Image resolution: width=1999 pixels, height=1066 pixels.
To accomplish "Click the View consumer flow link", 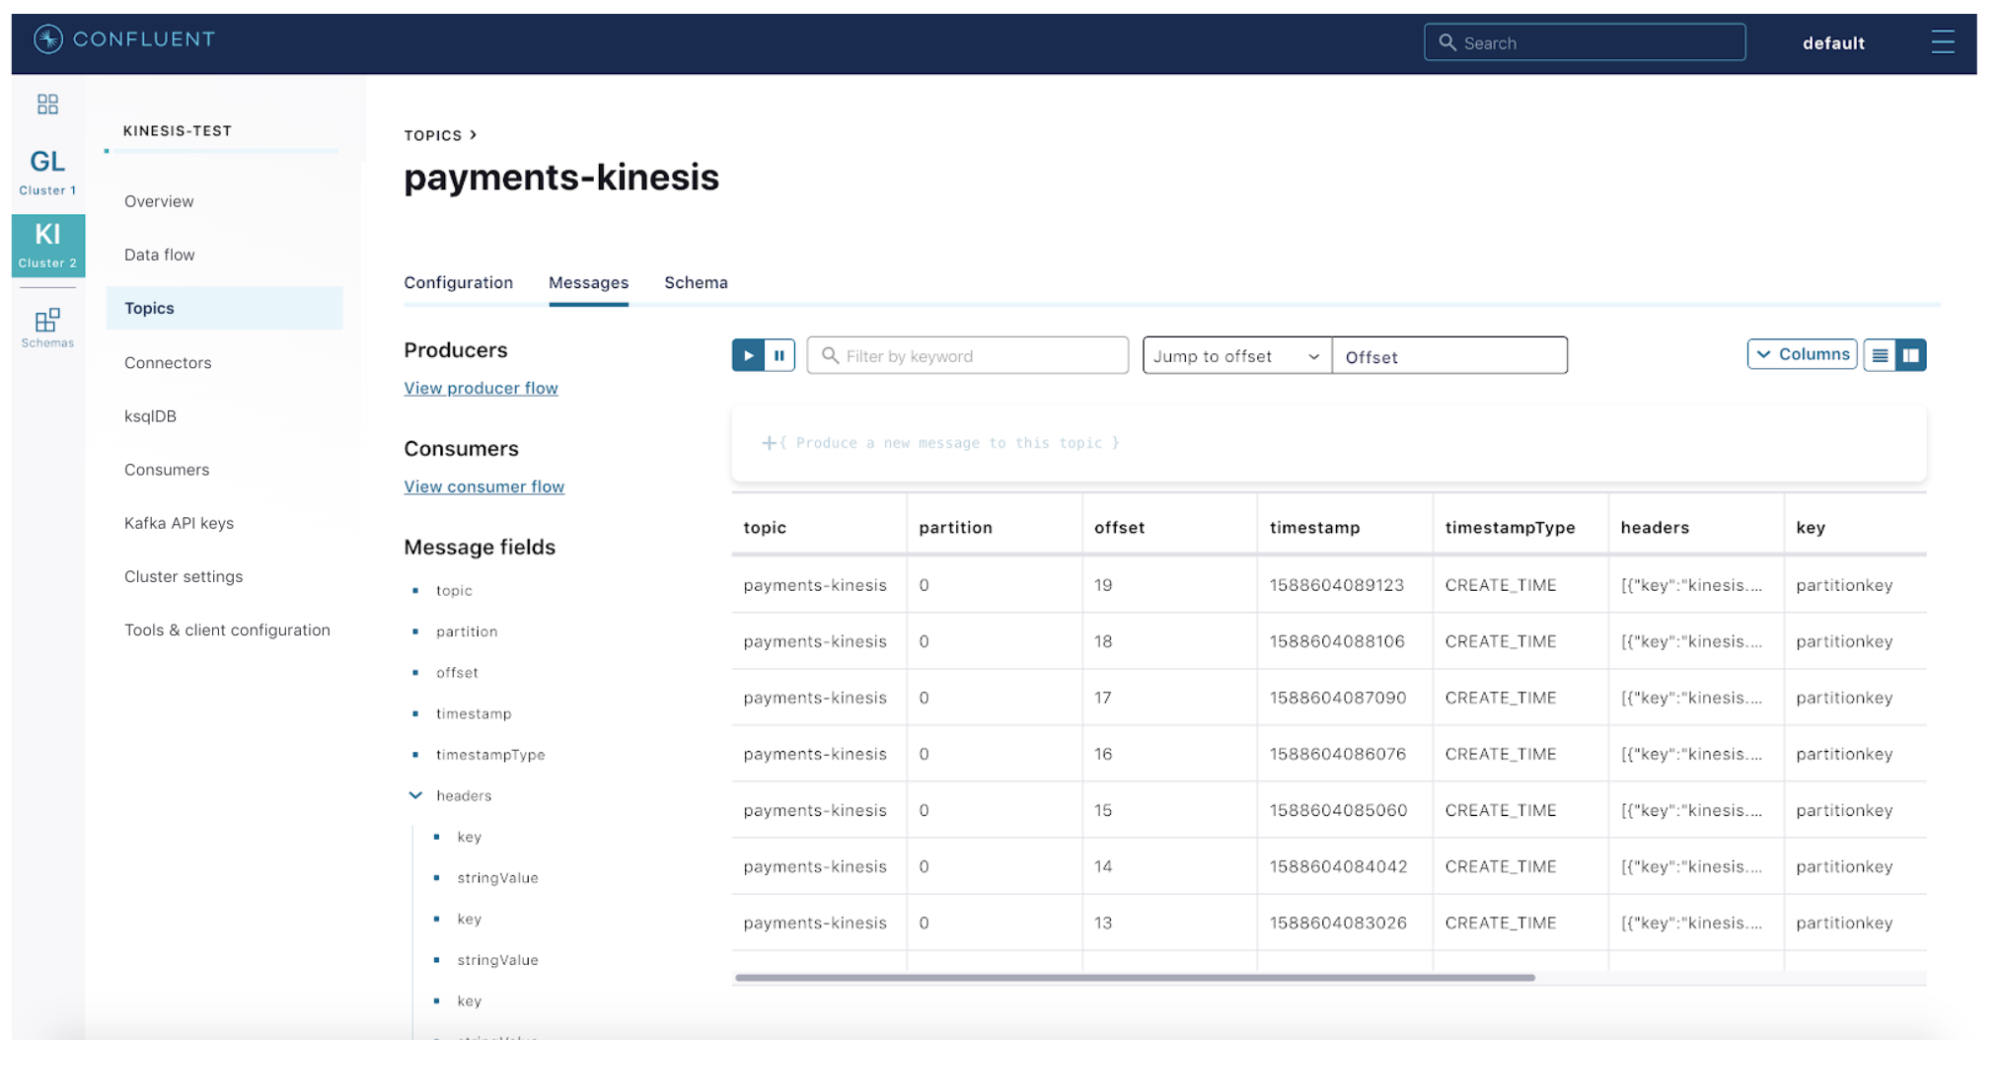I will (484, 487).
